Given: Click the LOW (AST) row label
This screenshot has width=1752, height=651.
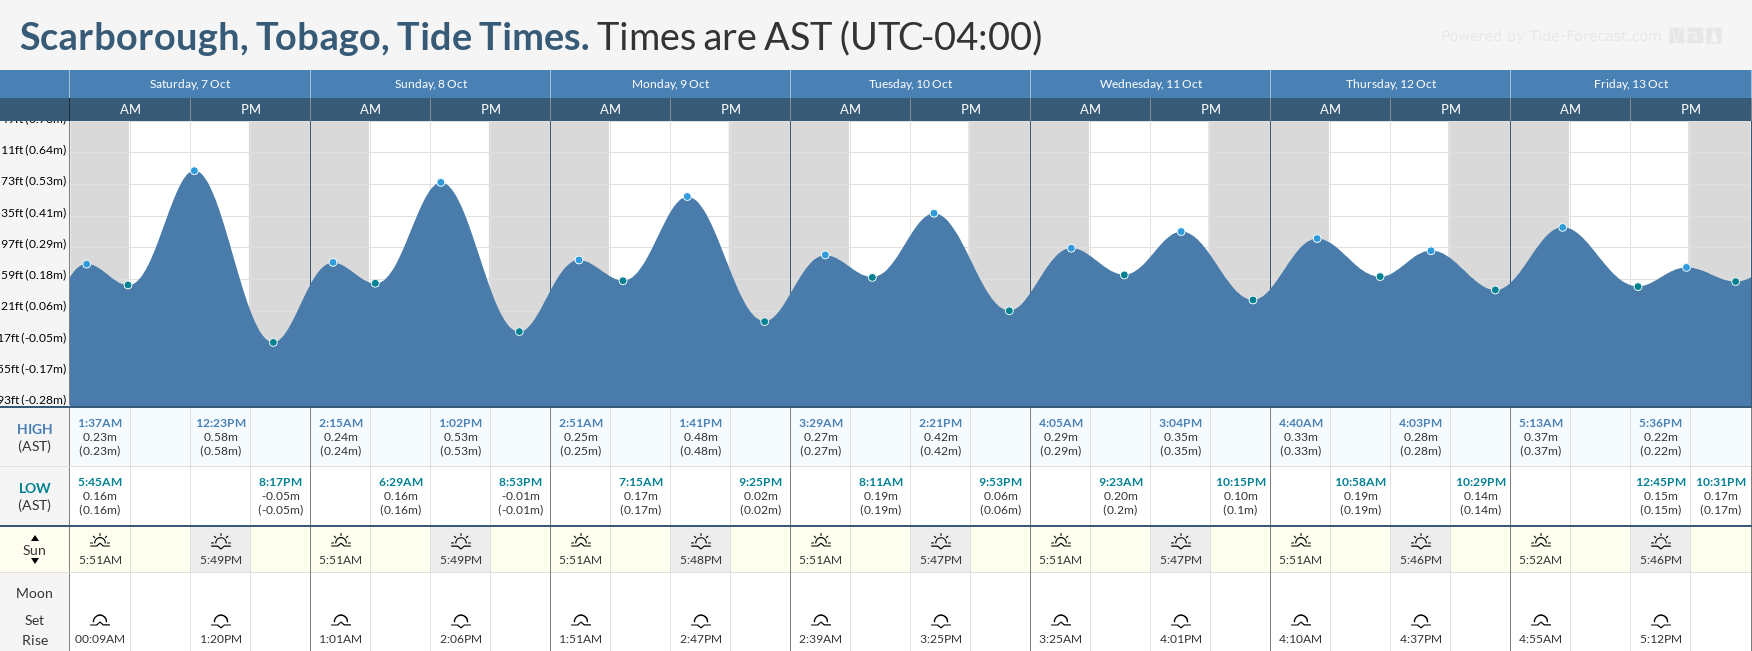Looking at the screenshot, I should pyautogui.click(x=35, y=496).
